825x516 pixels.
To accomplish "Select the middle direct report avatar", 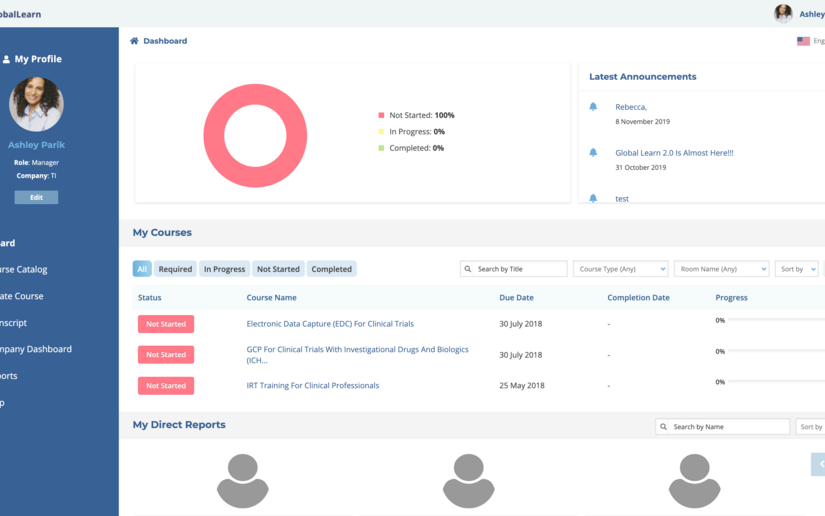I will (x=468, y=481).
